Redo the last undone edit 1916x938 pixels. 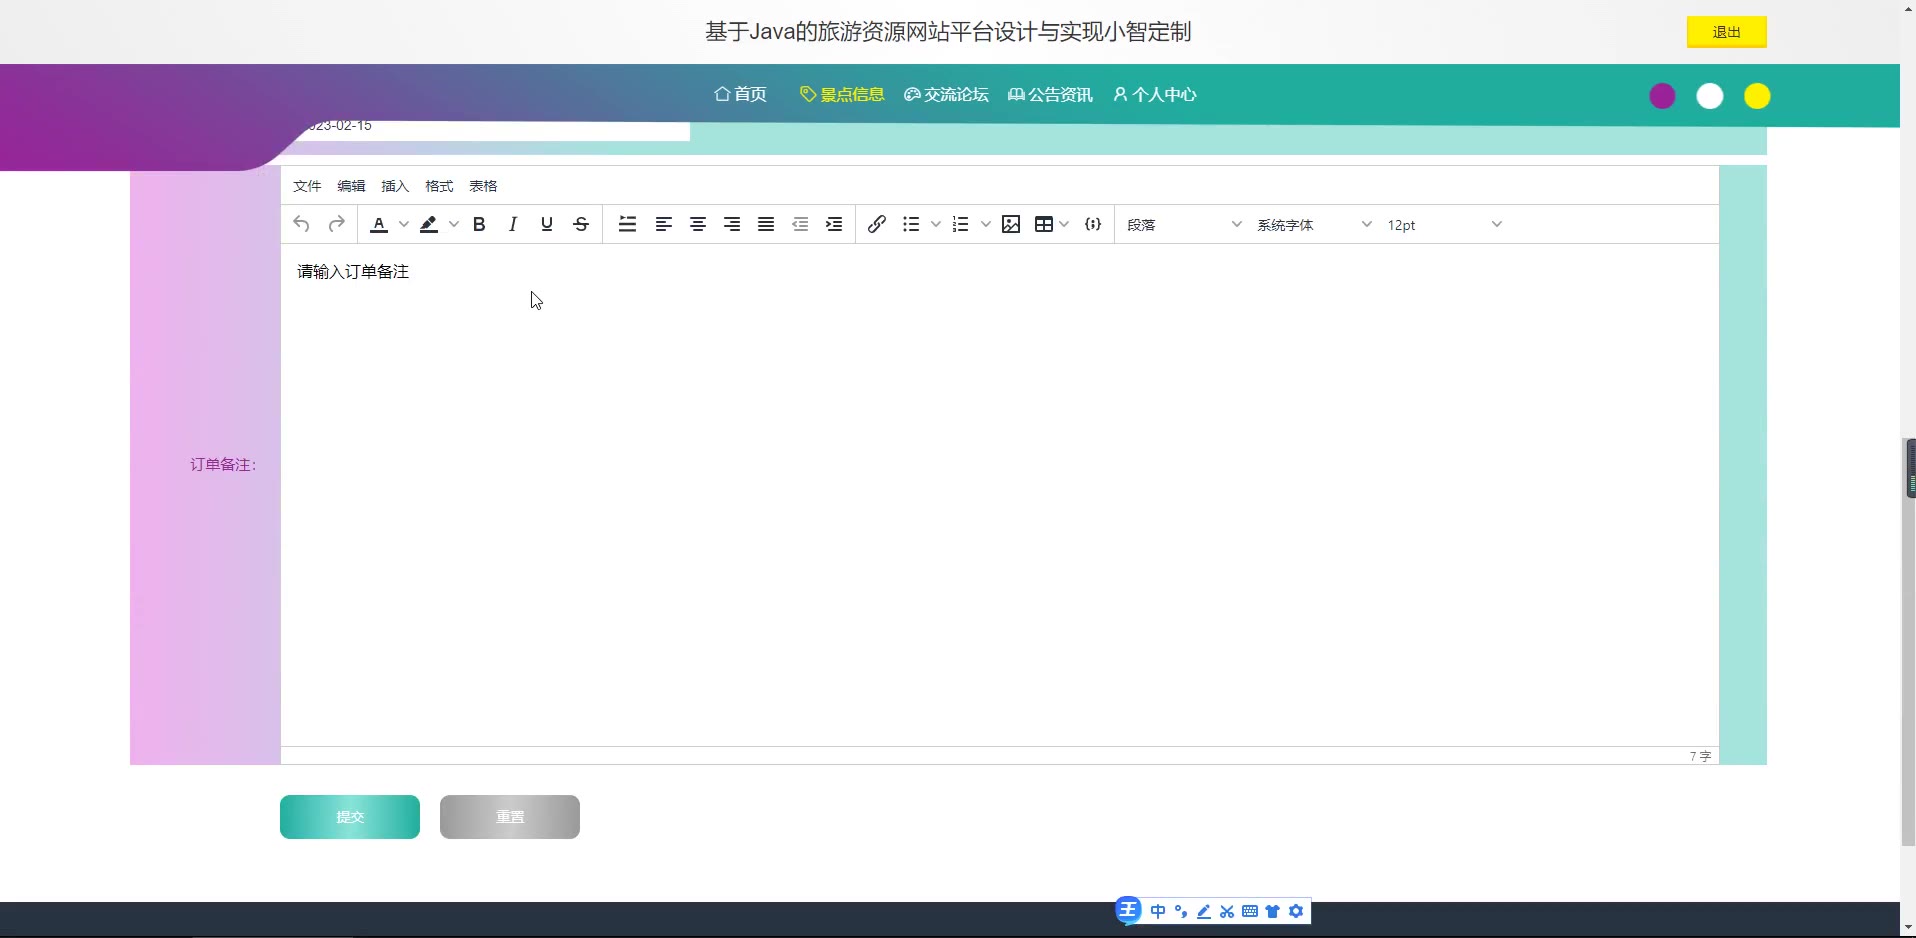337,224
